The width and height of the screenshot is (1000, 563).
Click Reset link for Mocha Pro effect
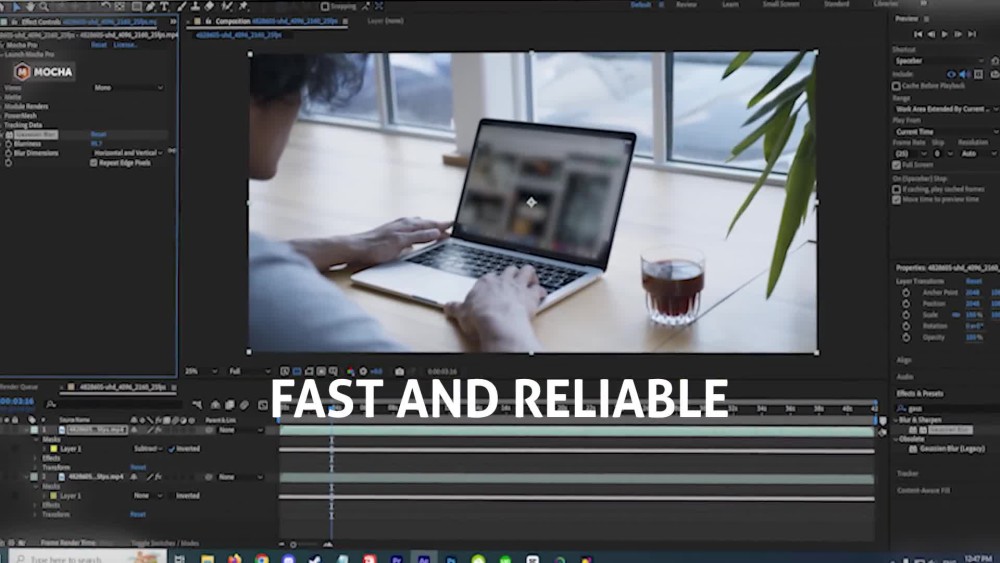pos(99,45)
